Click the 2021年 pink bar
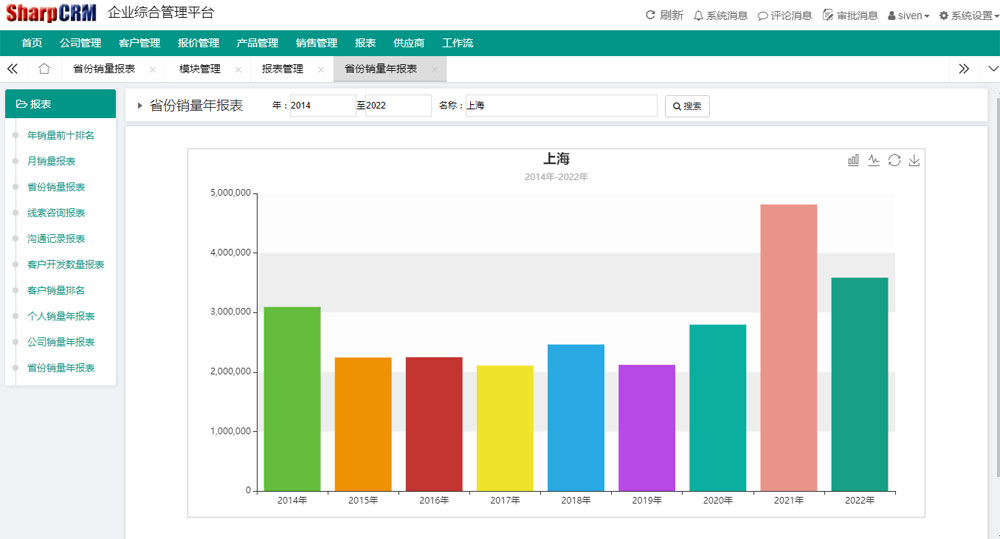This screenshot has width=1000, height=539. (788, 347)
